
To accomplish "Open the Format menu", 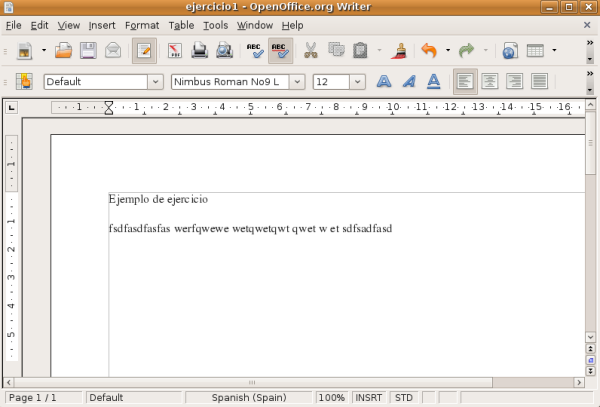I will (142, 24).
